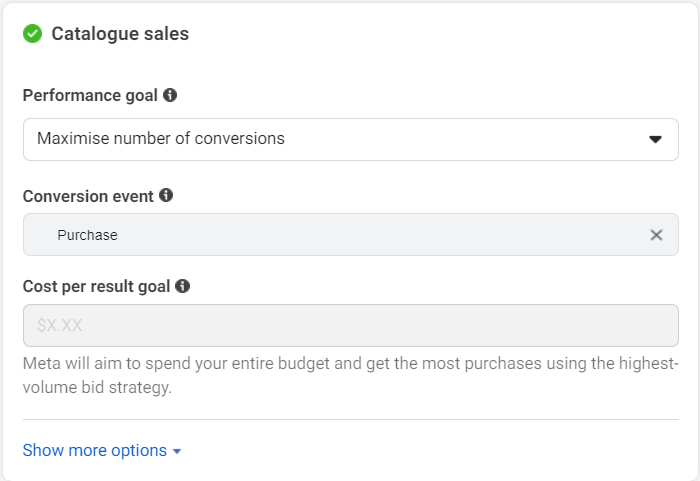The width and height of the screenshot is (700, 481).
Task: Click the Catalogue sales section heading
Action: click(120, 33)
